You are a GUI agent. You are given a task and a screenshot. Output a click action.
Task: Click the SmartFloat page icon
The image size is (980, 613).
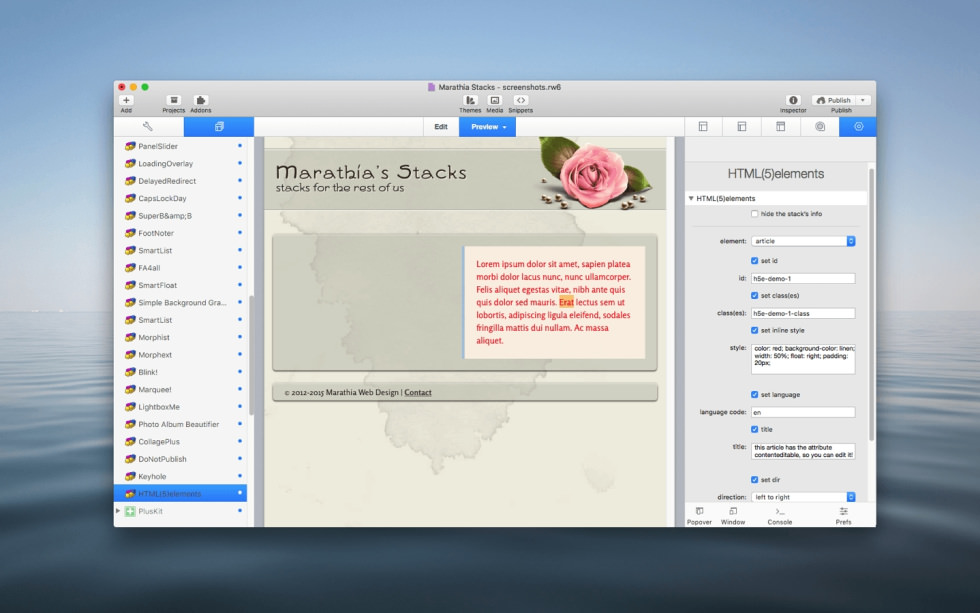(x=130, y=285)
